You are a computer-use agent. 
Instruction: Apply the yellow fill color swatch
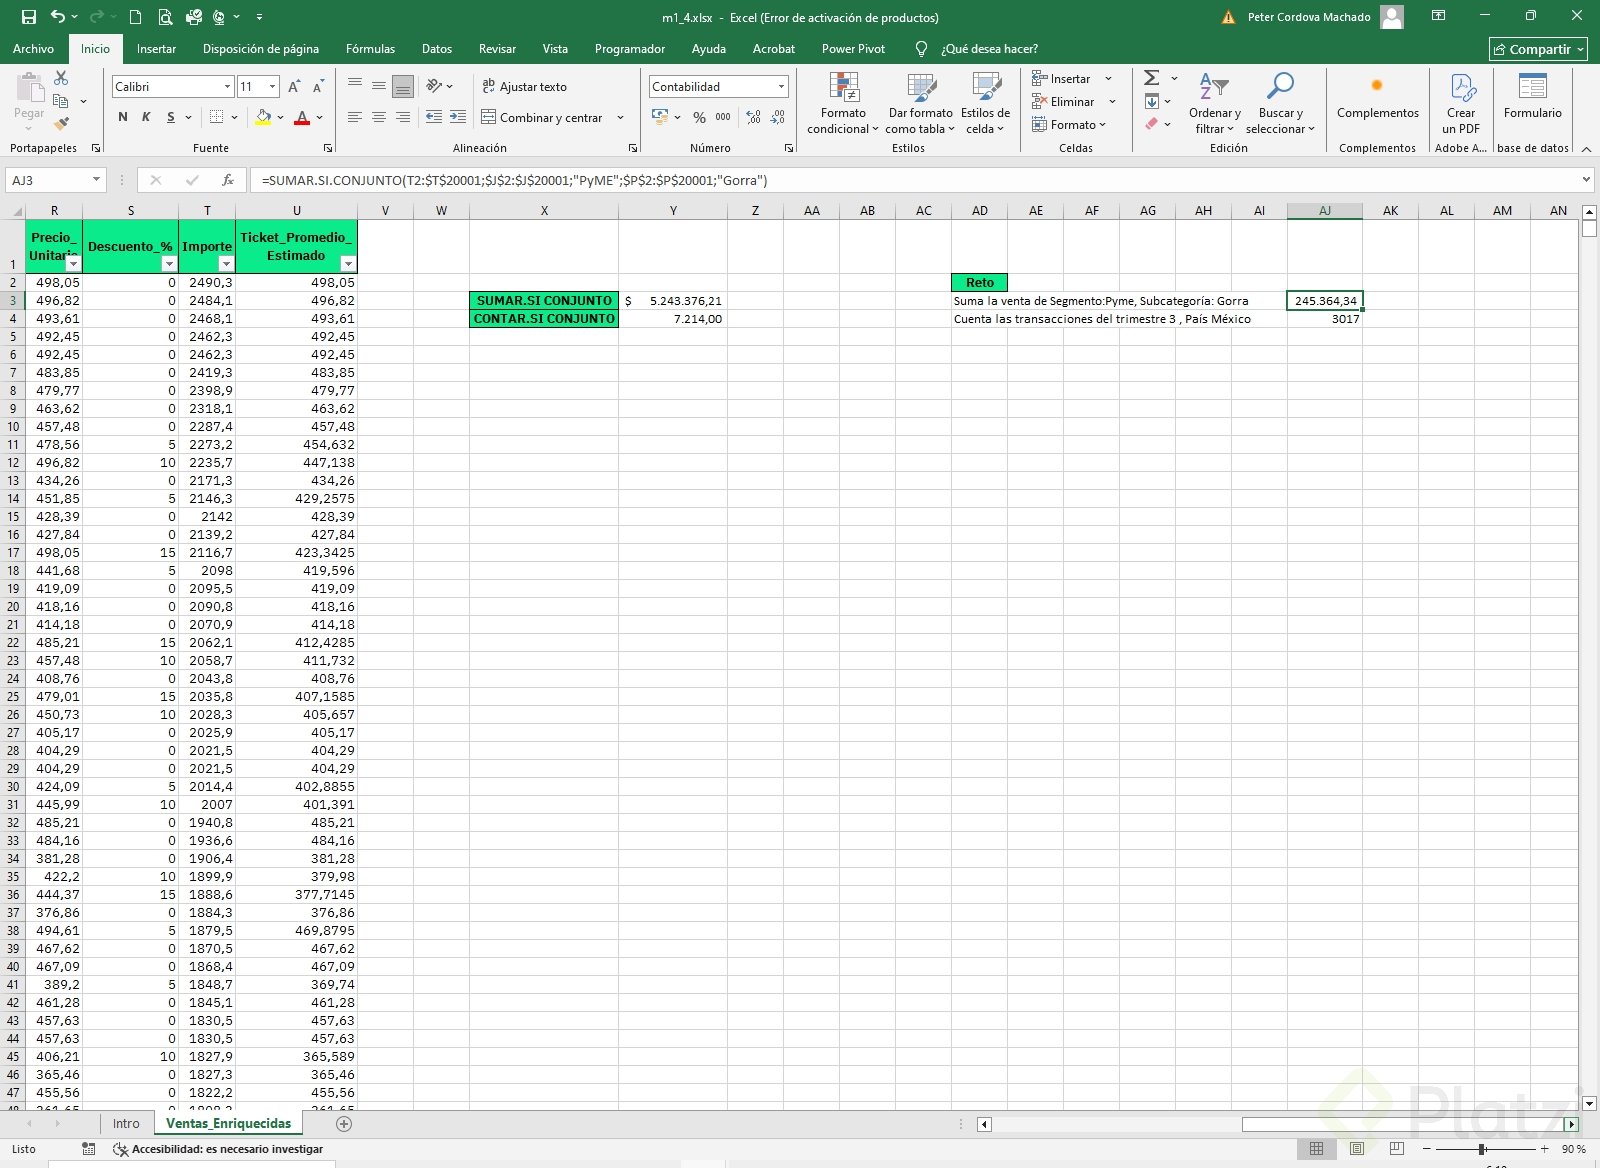tap(263, 117)
